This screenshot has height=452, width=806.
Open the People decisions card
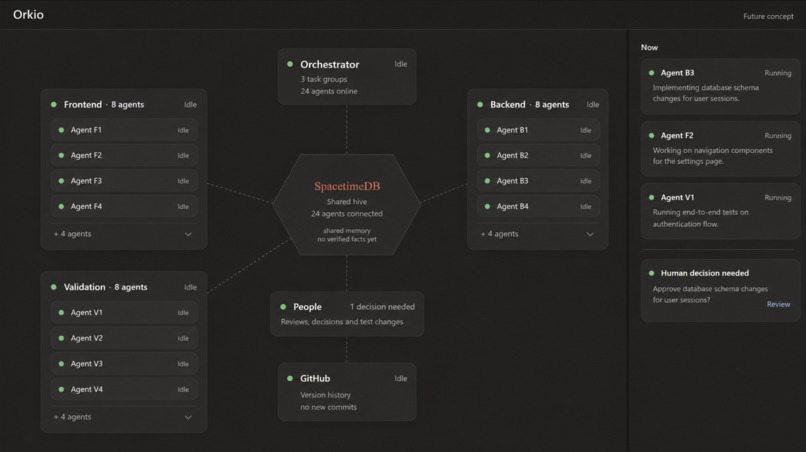[x=347, y=314]
